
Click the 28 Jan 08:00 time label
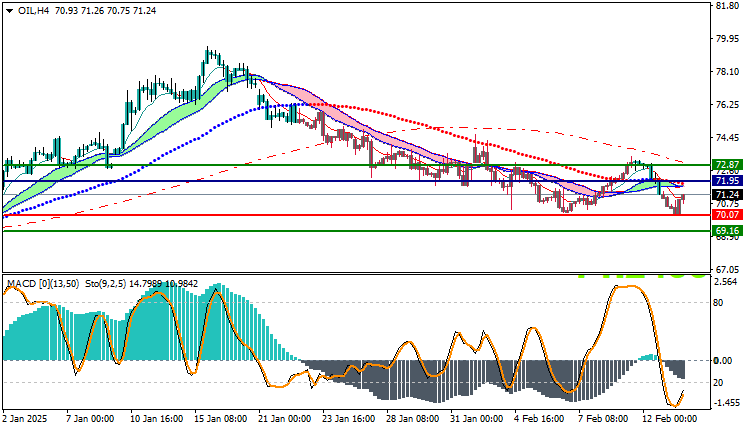[x=413, y=419]
